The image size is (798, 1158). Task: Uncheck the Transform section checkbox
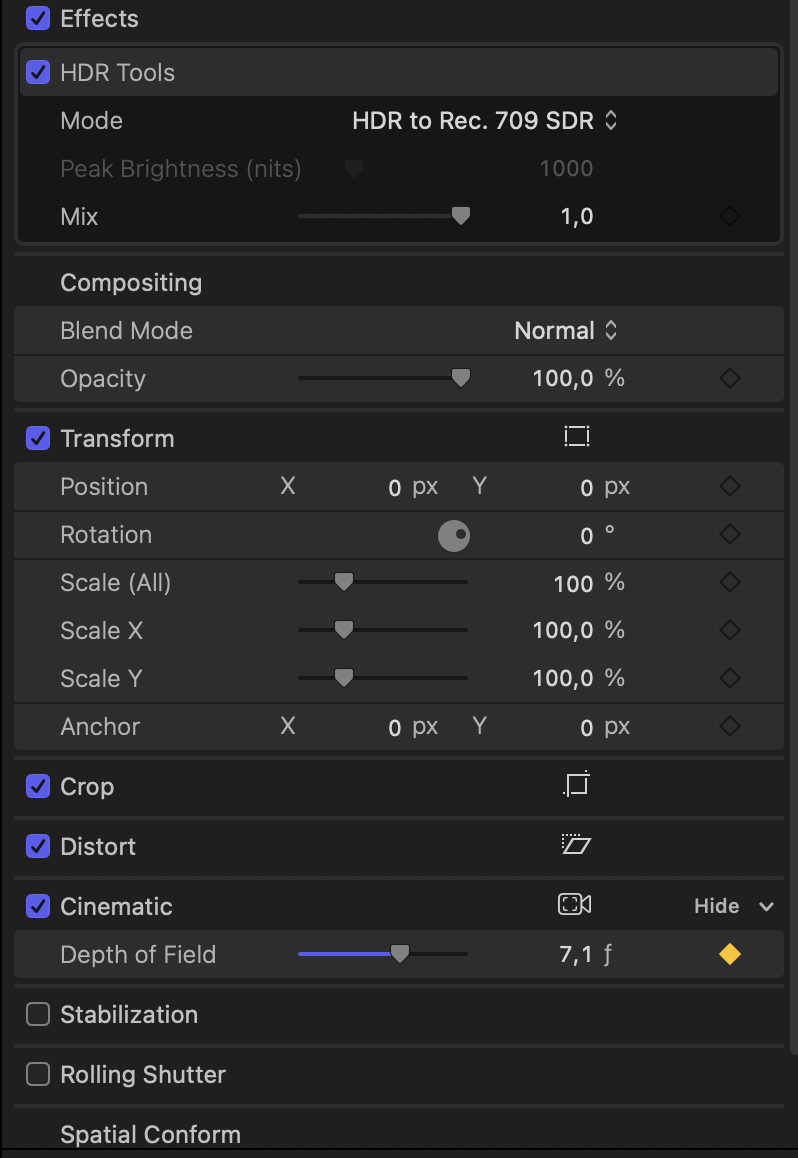click(38, 439)
